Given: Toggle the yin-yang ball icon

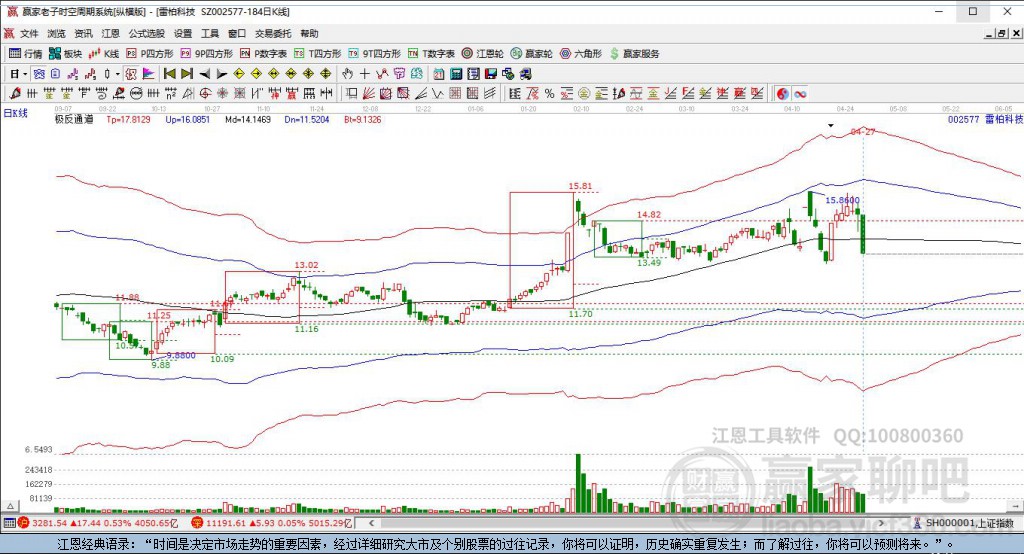Looking at the screenshot, I should point(782,94).
